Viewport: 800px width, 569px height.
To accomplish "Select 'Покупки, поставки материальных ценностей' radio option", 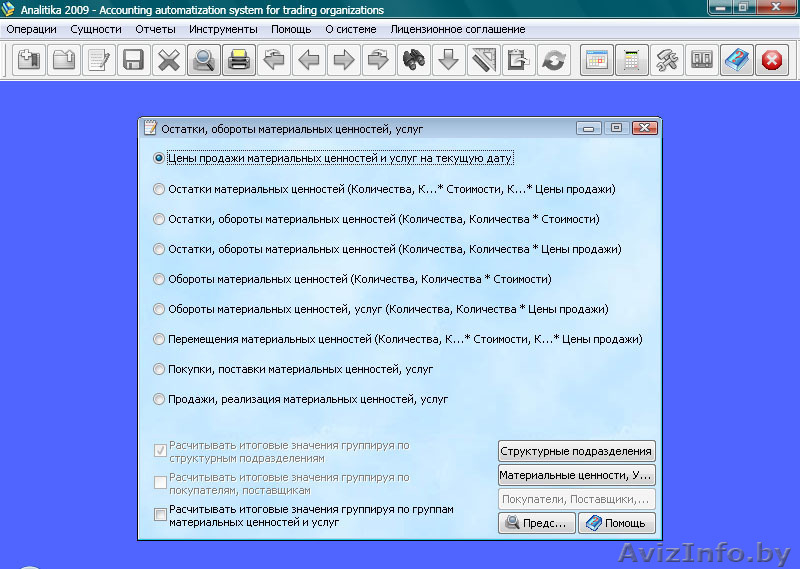I will (x=159, y=369).
